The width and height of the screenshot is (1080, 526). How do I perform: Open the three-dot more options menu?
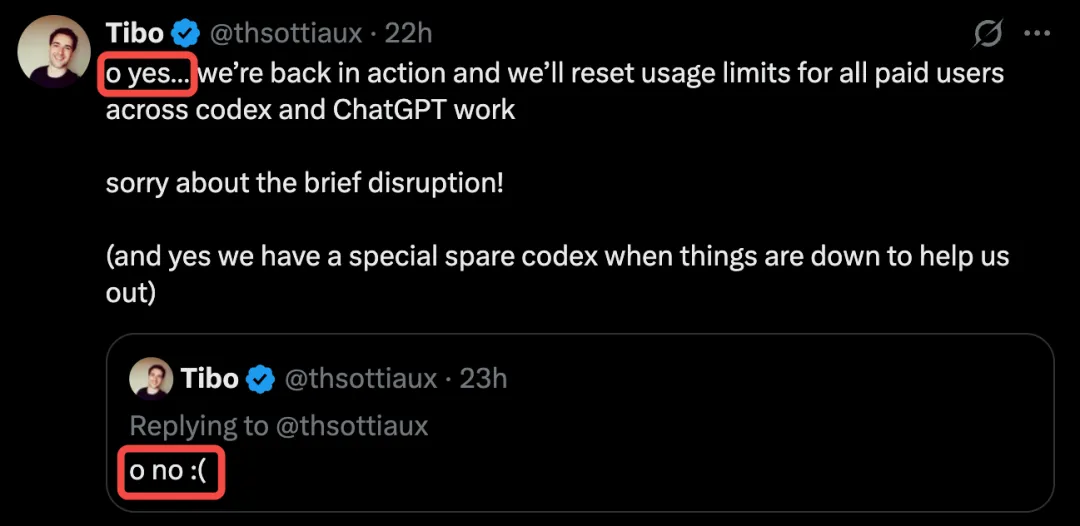tap(1037, 34)
